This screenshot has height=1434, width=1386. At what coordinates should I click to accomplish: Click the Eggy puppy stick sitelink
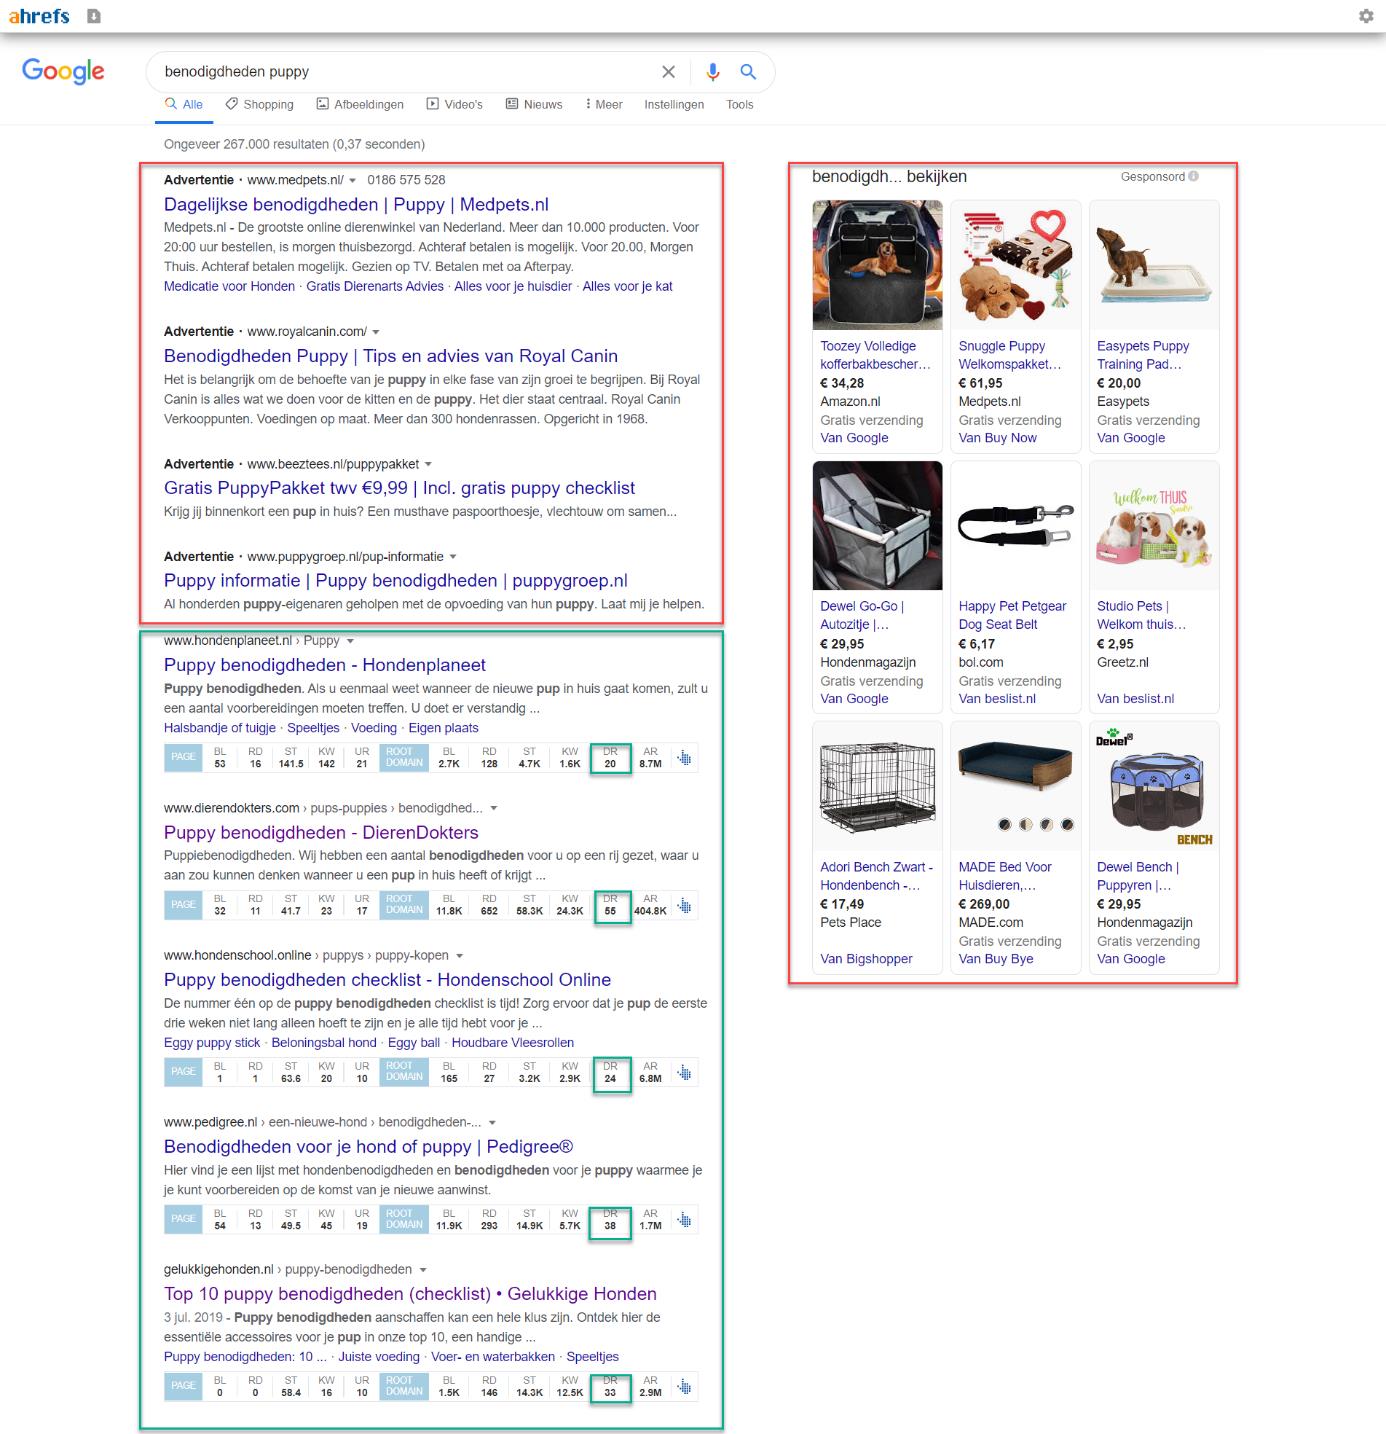point(212,1043)
